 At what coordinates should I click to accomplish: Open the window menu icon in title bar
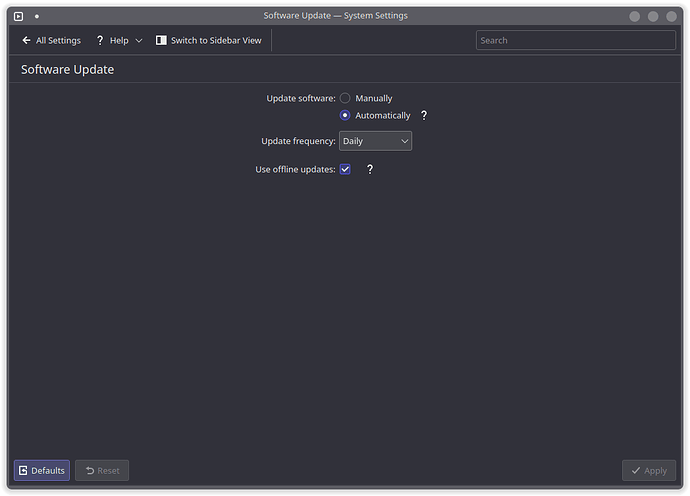tap(18, 16)
